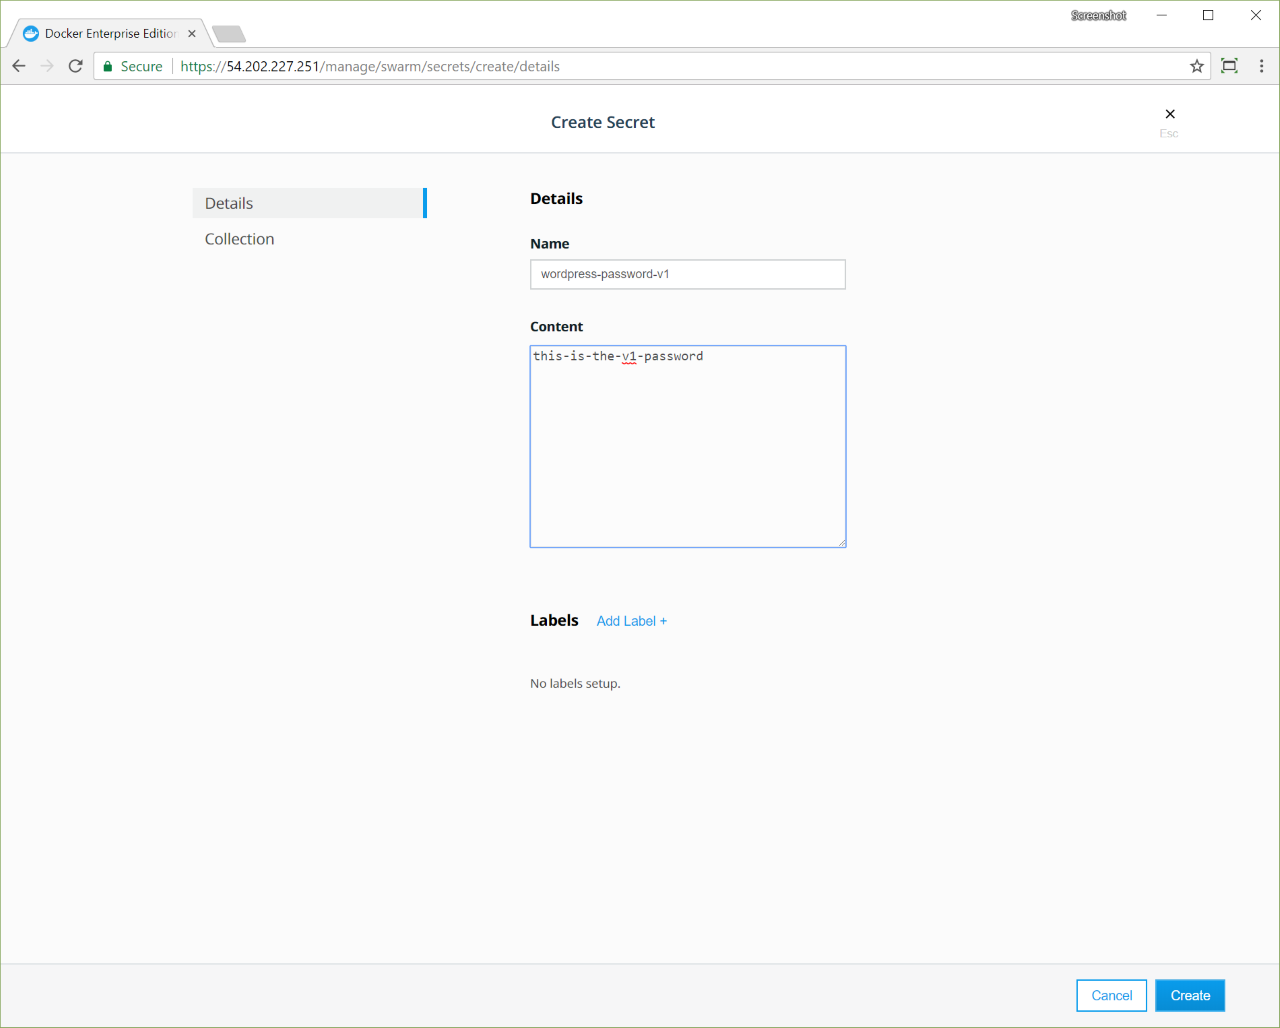
Task: Grab the Content box resize handle
Action: pyautogui.click(x=841, y=543)
